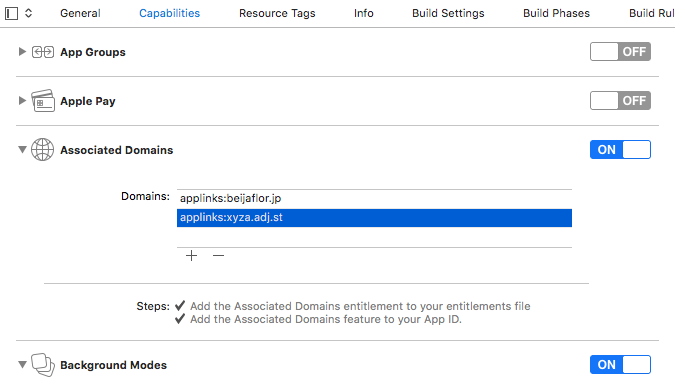Open the Resource Tags tab
The width and height of the screenshot is (675, 387).
pyautogui.click(x=277, y=13)
